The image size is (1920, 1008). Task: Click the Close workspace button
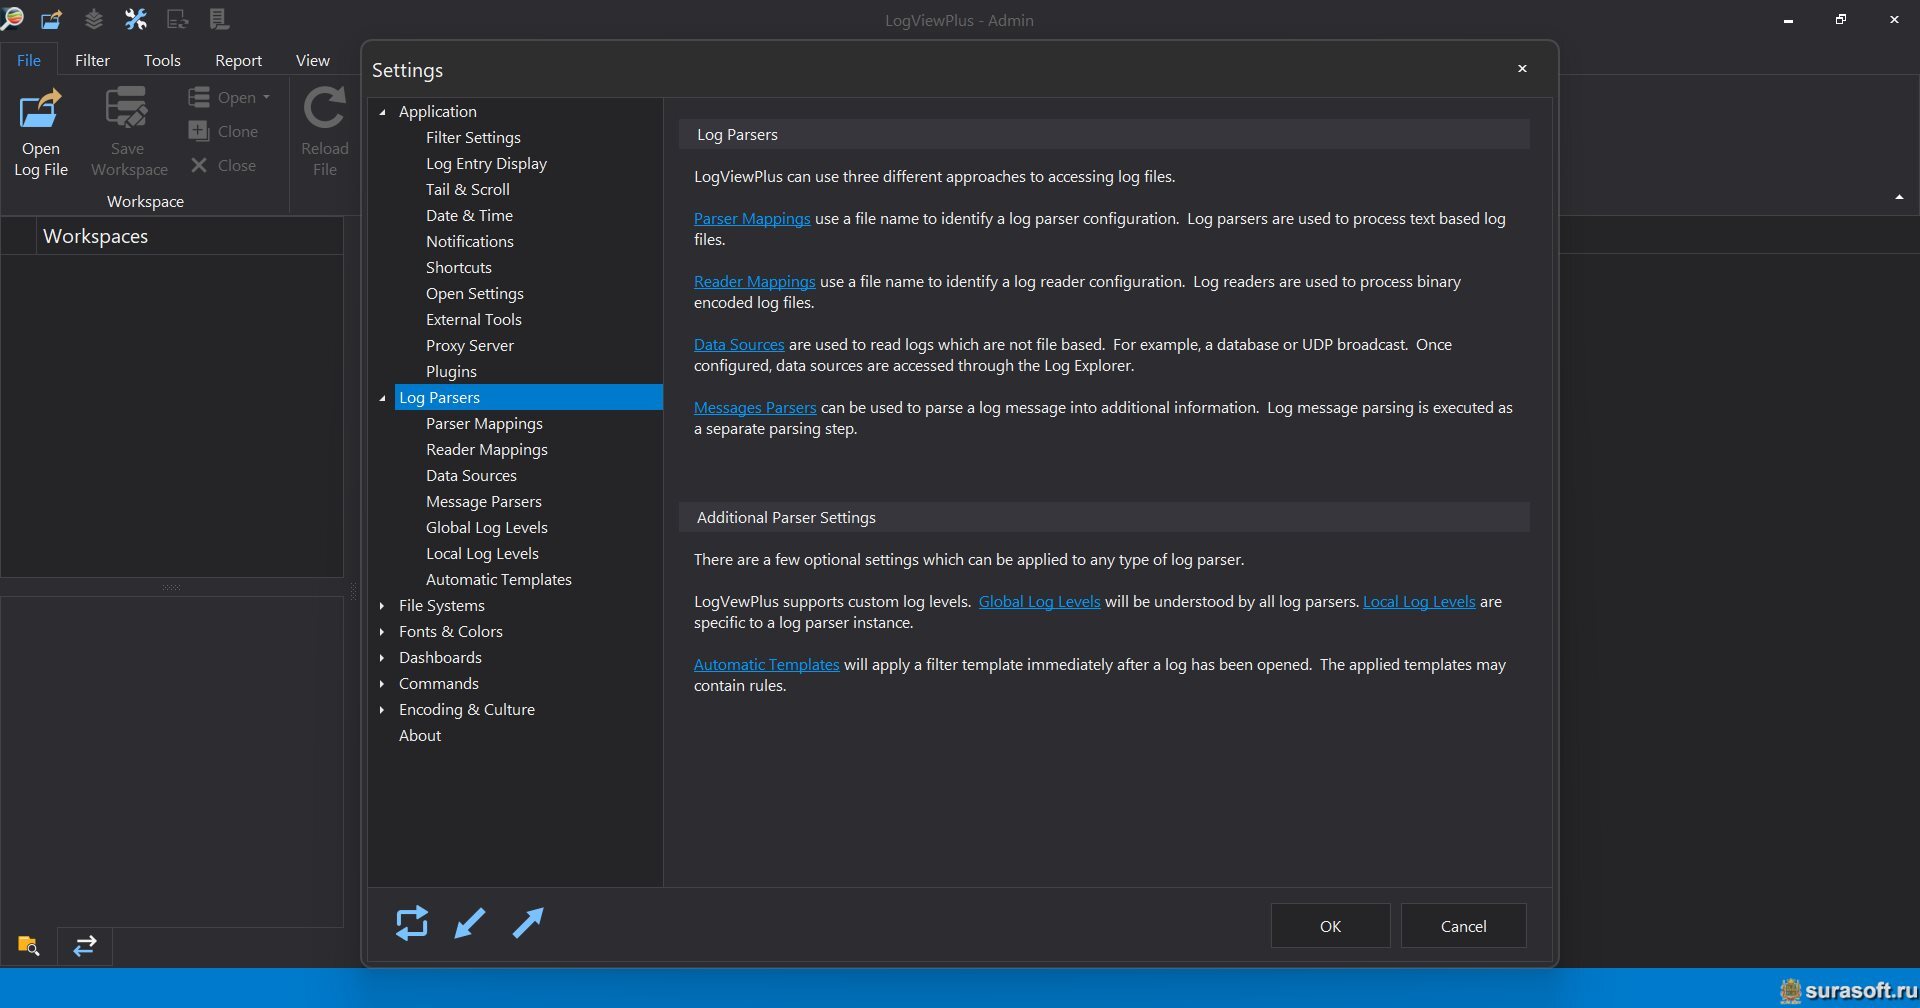pyautogui.click(x=223, y=165)
